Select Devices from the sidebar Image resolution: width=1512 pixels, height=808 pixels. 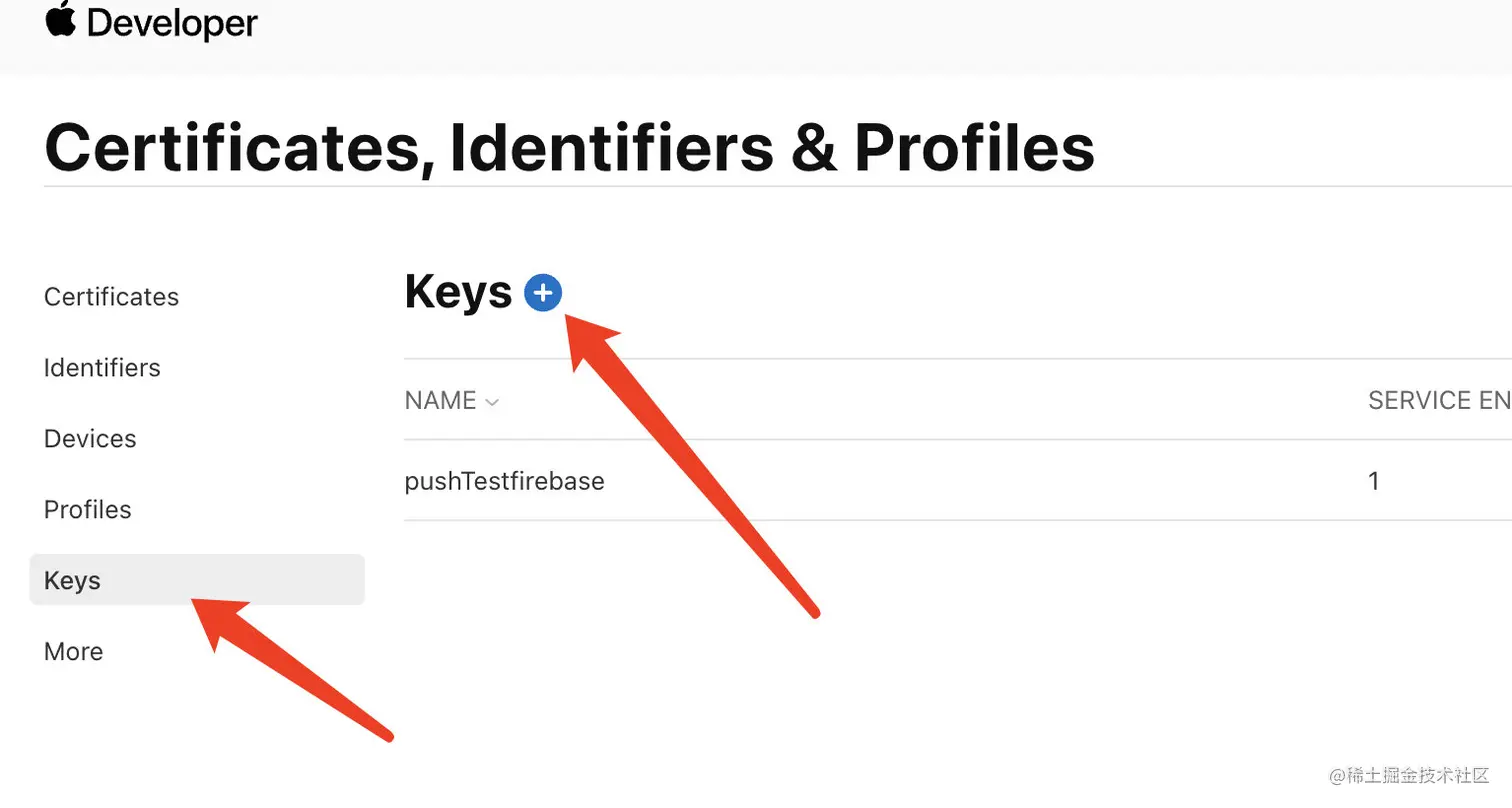[x=90, y=439]
